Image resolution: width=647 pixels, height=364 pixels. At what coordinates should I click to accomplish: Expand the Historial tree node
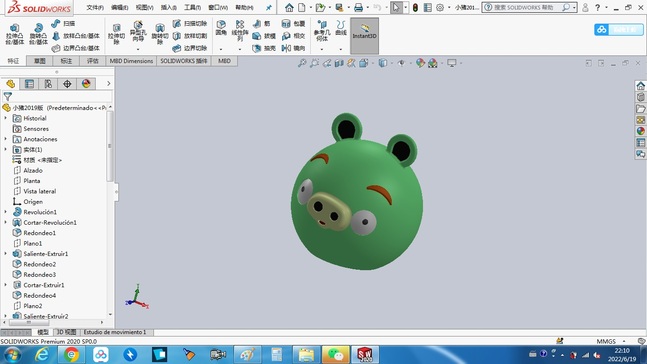pyautogui.click(x=5, y=118)
